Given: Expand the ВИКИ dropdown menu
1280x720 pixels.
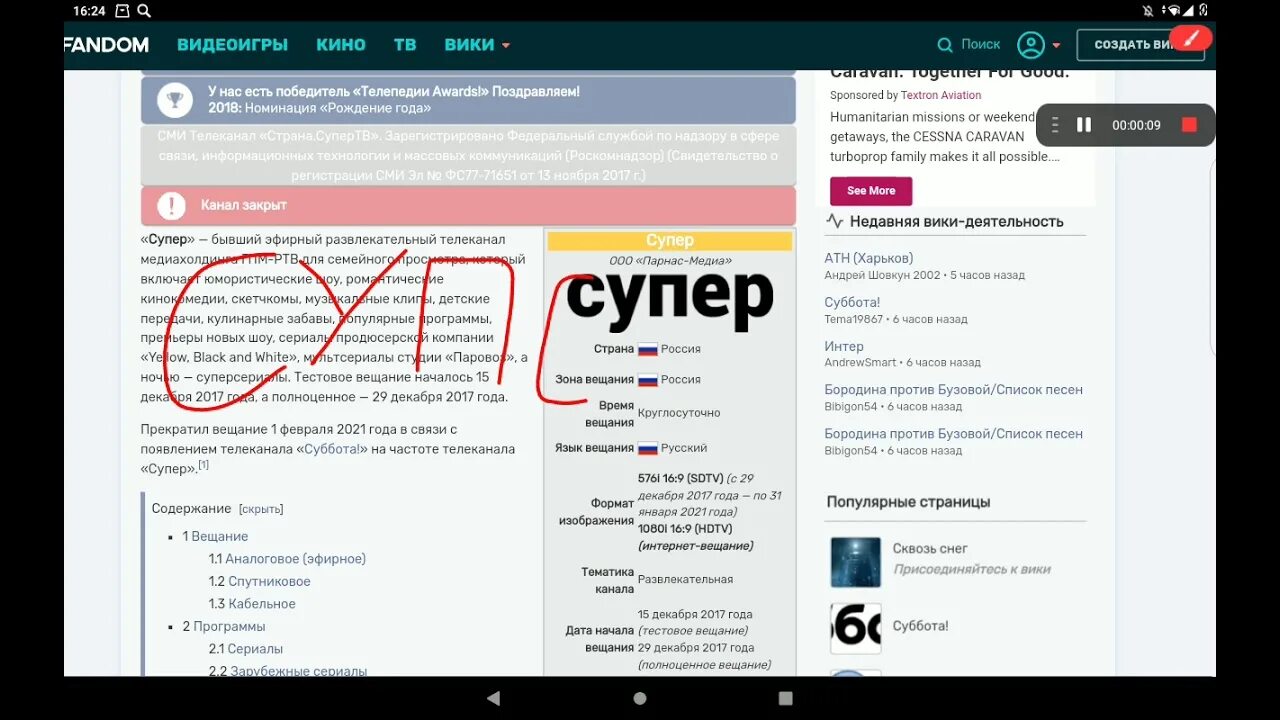Looking at the screenshot, I should 478,45.
